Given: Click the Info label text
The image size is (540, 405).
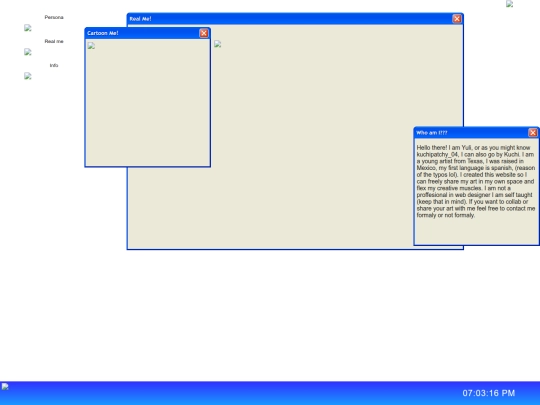Looking at the screenshot, I should pos(54,65).
